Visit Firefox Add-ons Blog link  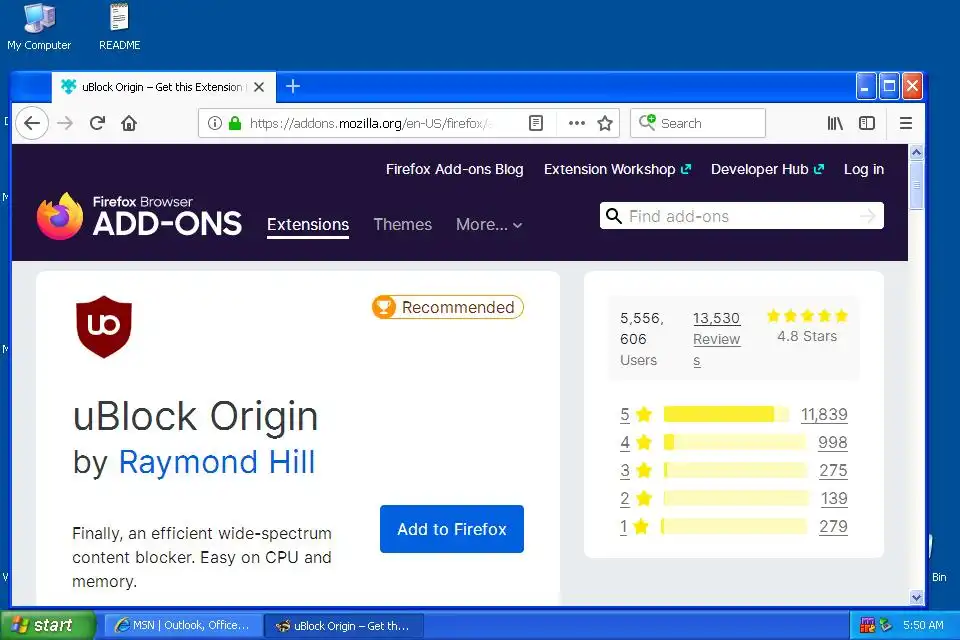pyautogui.click(x=454, y=169)
